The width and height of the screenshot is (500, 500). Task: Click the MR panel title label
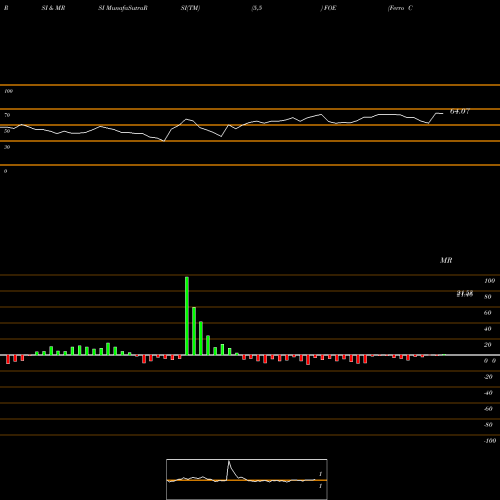pos(446,260)
